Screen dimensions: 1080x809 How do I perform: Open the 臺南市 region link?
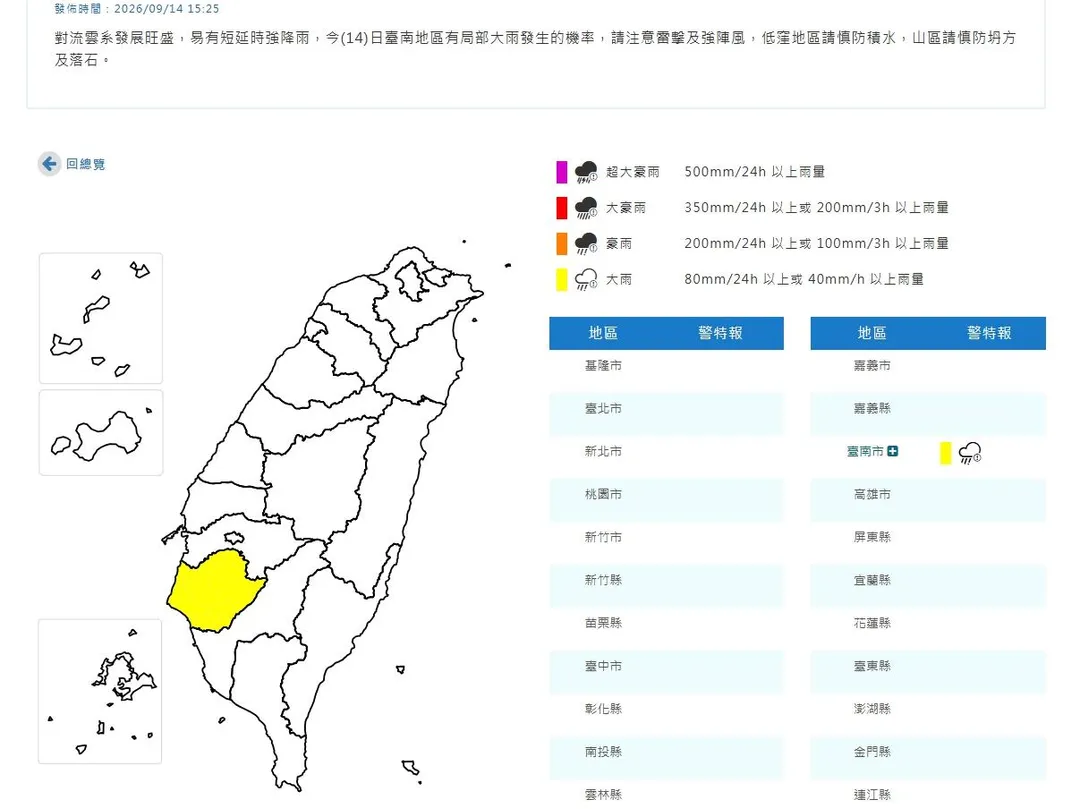point(865,451)
